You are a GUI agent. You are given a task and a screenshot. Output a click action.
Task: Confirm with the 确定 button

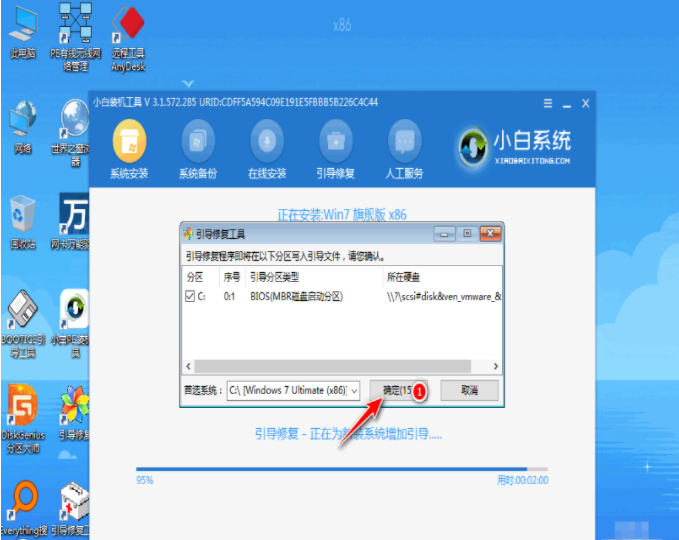(398, 390)
